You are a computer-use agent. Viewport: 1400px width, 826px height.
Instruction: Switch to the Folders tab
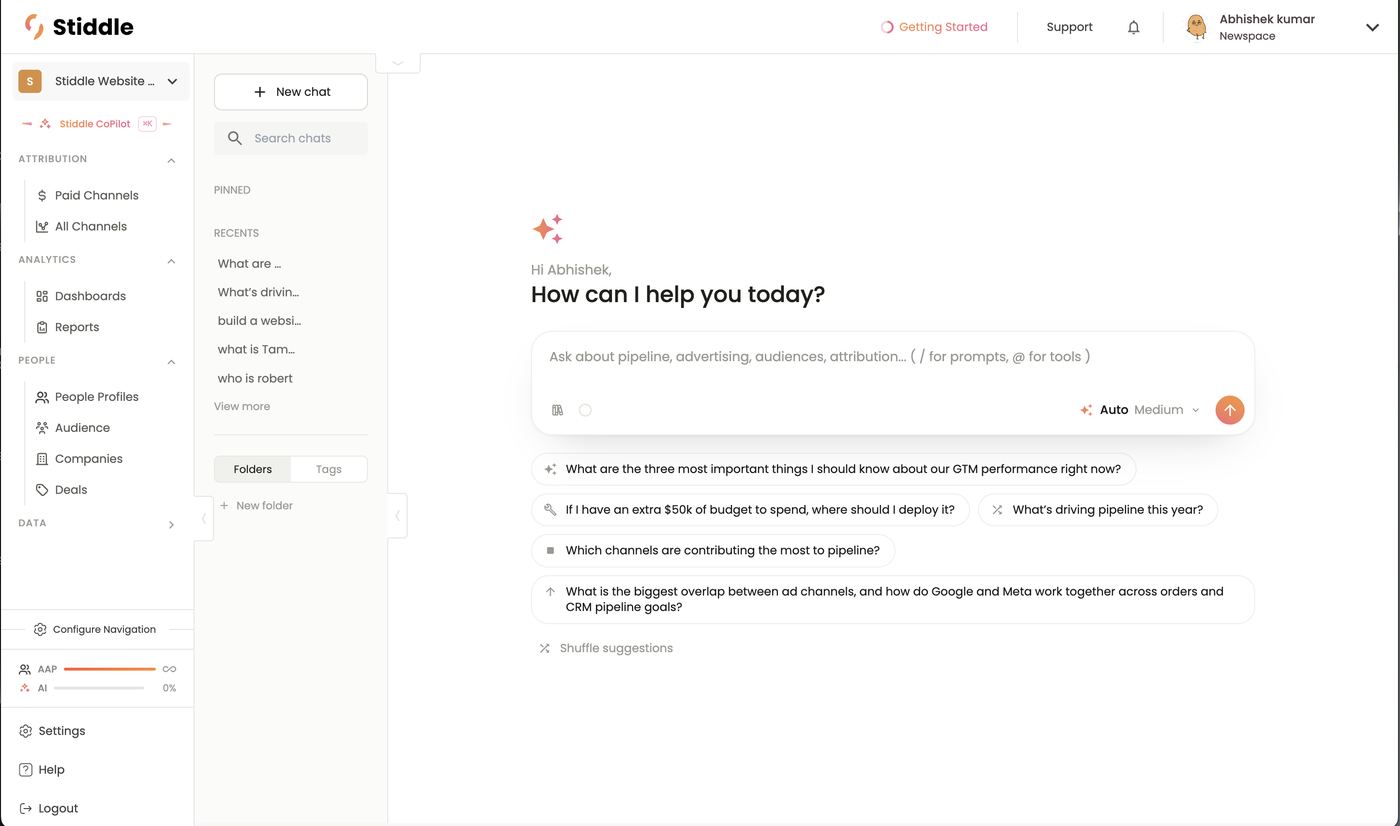[x=253, y=469]
